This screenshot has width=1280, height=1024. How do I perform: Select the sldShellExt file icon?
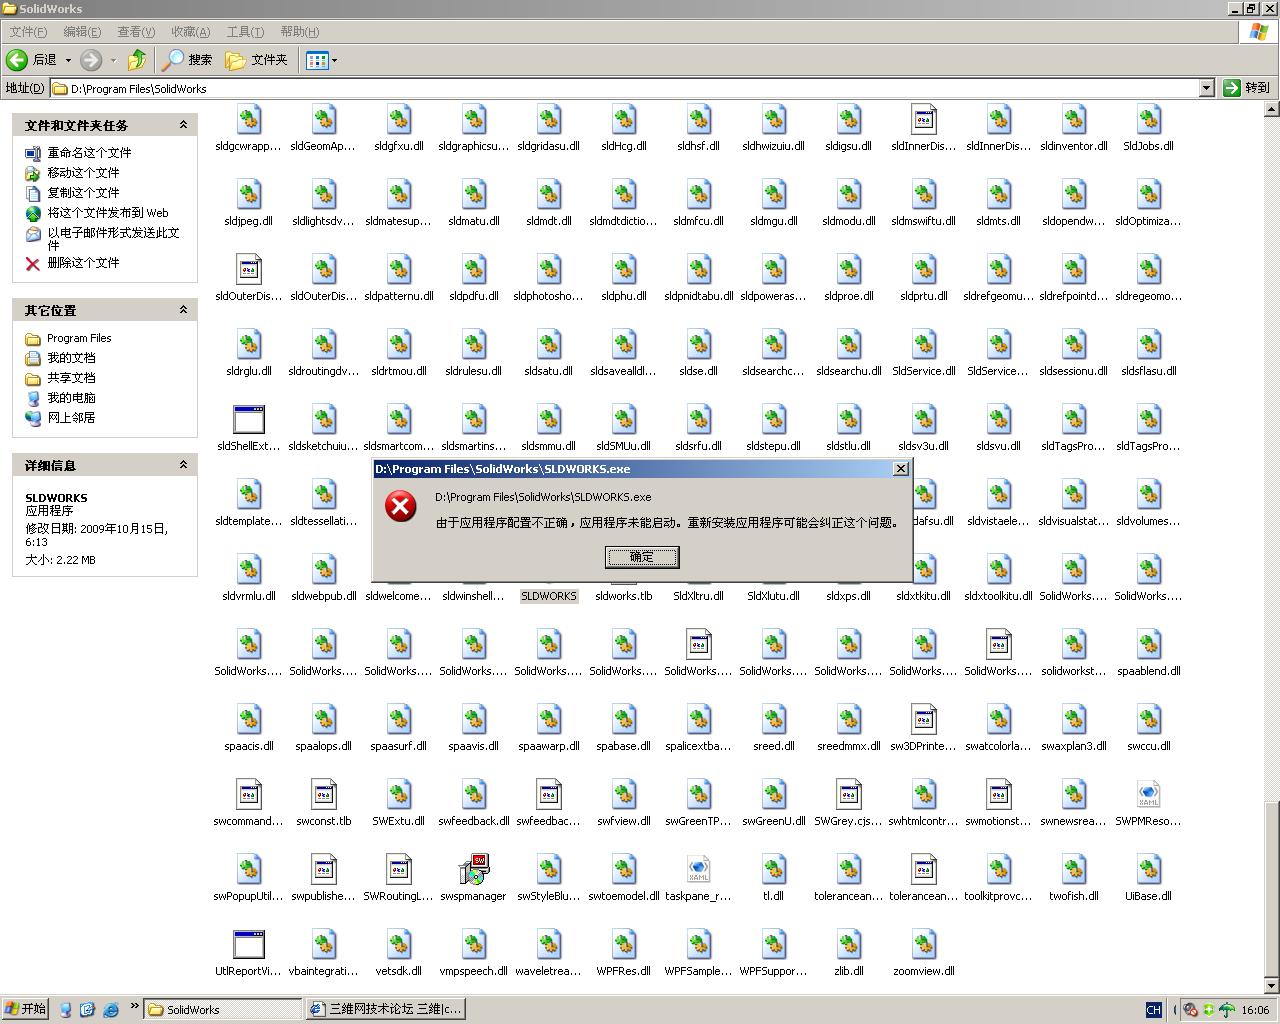[x=249, y=420]
